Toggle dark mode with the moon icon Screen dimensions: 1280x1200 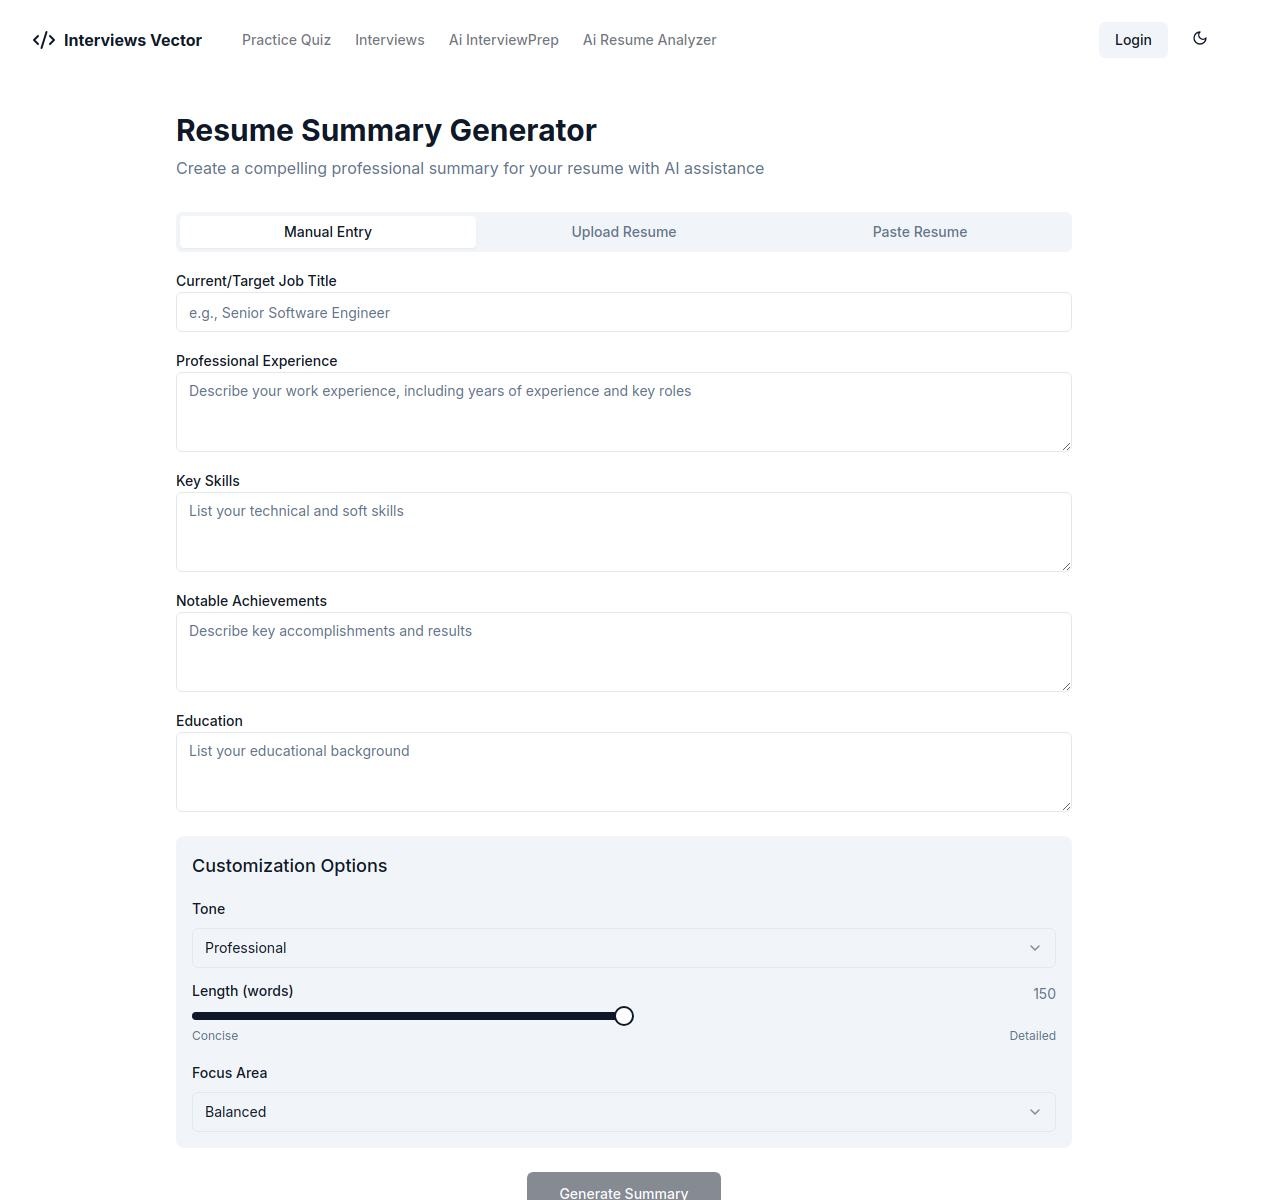1200,39
